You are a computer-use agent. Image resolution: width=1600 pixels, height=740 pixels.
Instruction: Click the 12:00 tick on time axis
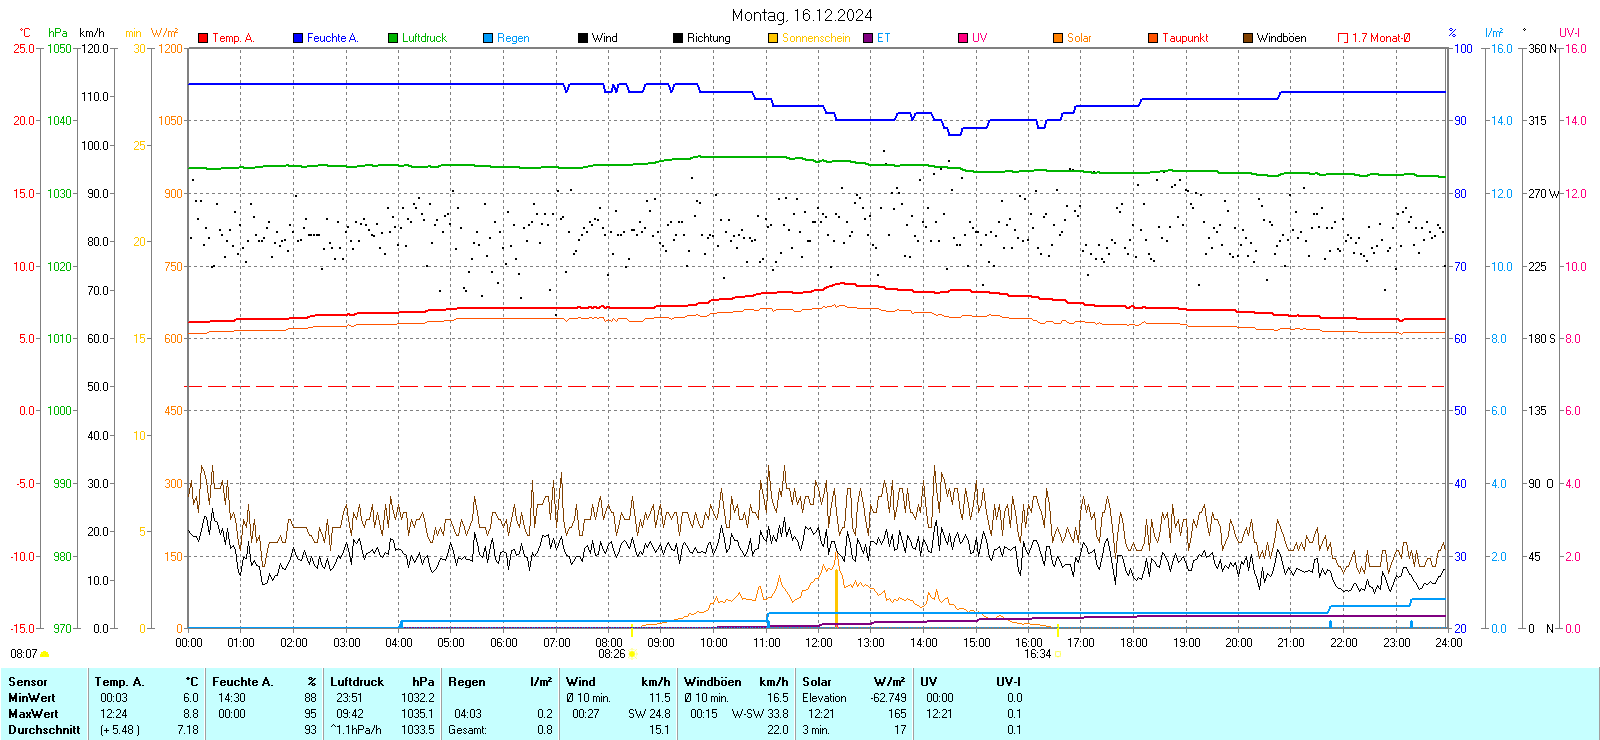[x=819, y=643]
